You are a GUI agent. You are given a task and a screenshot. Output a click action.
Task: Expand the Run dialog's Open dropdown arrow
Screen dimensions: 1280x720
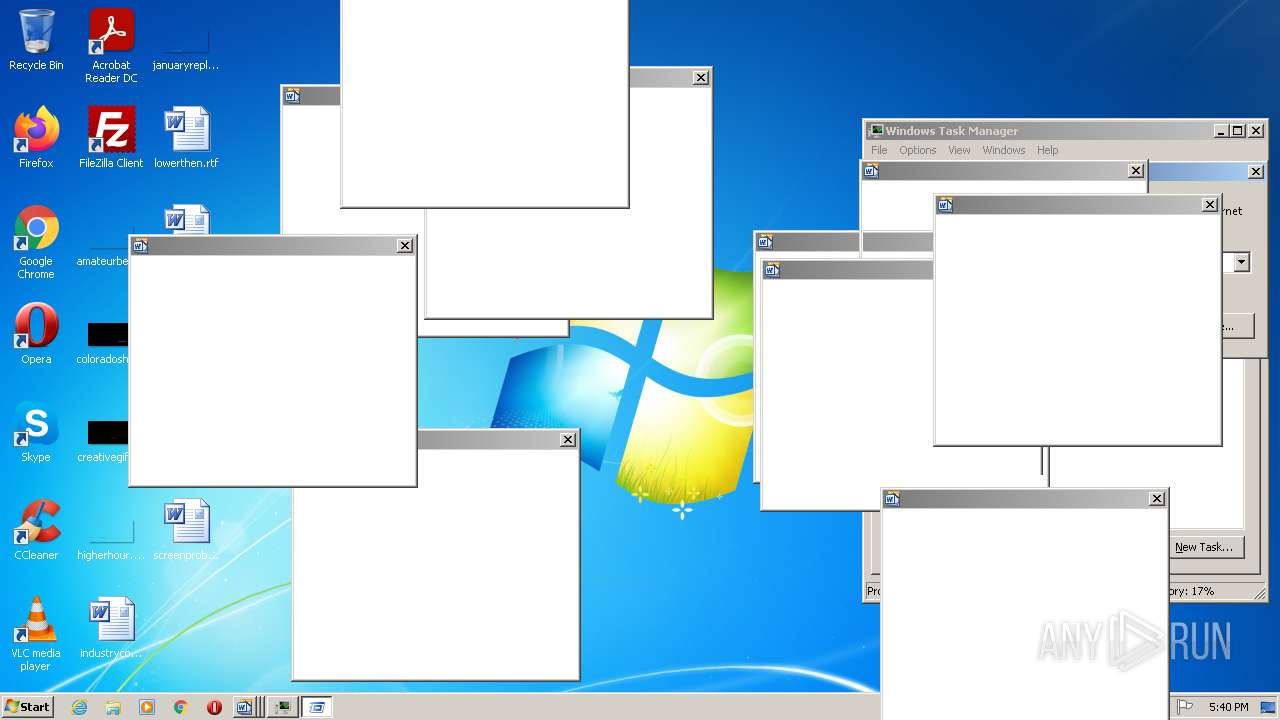1241,262
